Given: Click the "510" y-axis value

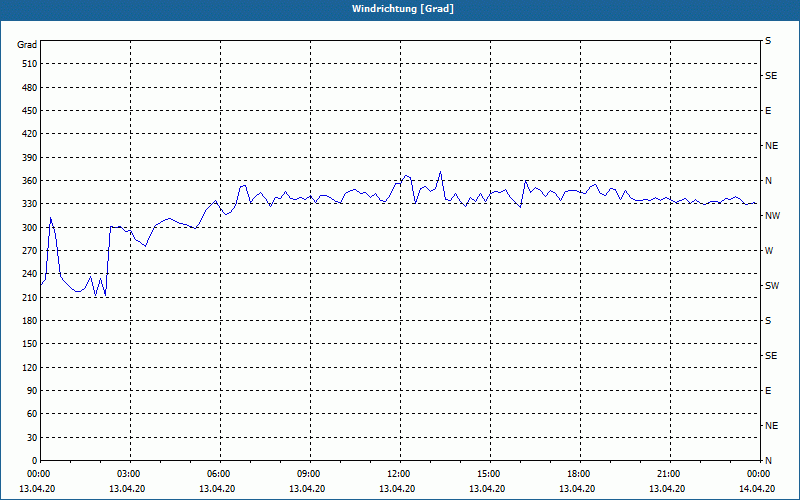Looking at the screenshot, I should 30,64.
